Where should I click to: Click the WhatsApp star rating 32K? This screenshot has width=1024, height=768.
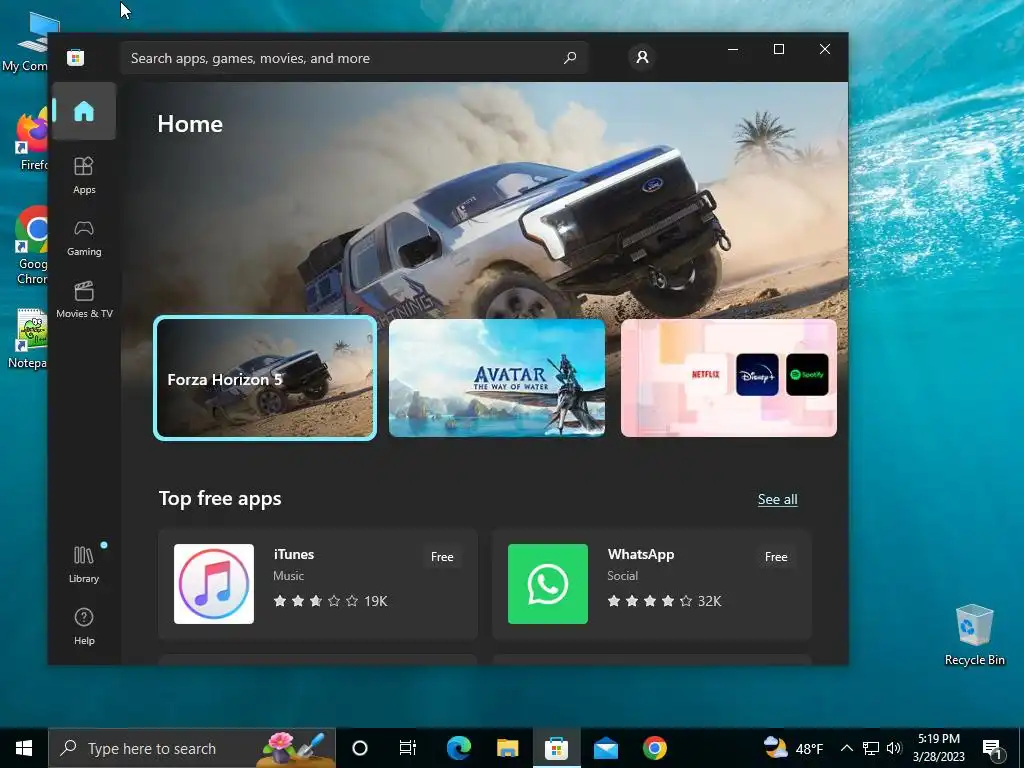click(664, 601)
